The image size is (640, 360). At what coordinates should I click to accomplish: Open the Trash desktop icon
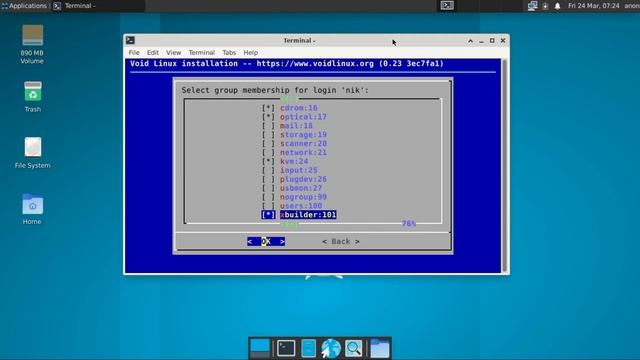coord(32,97)
